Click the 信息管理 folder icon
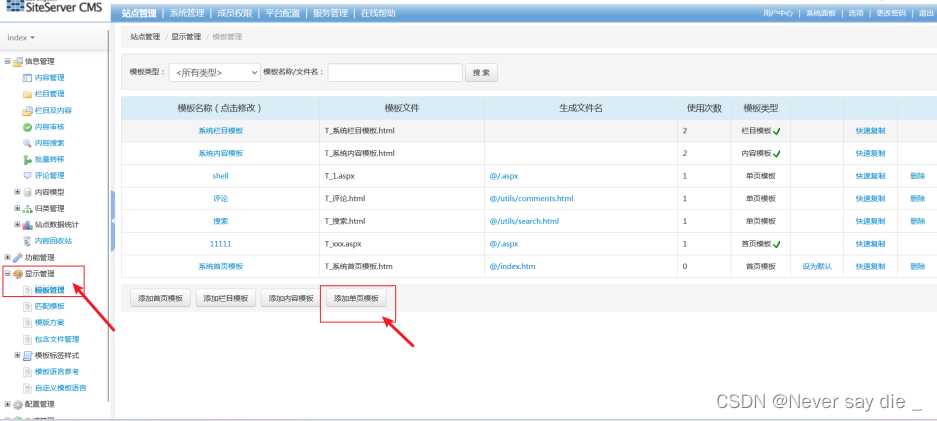 17,61
